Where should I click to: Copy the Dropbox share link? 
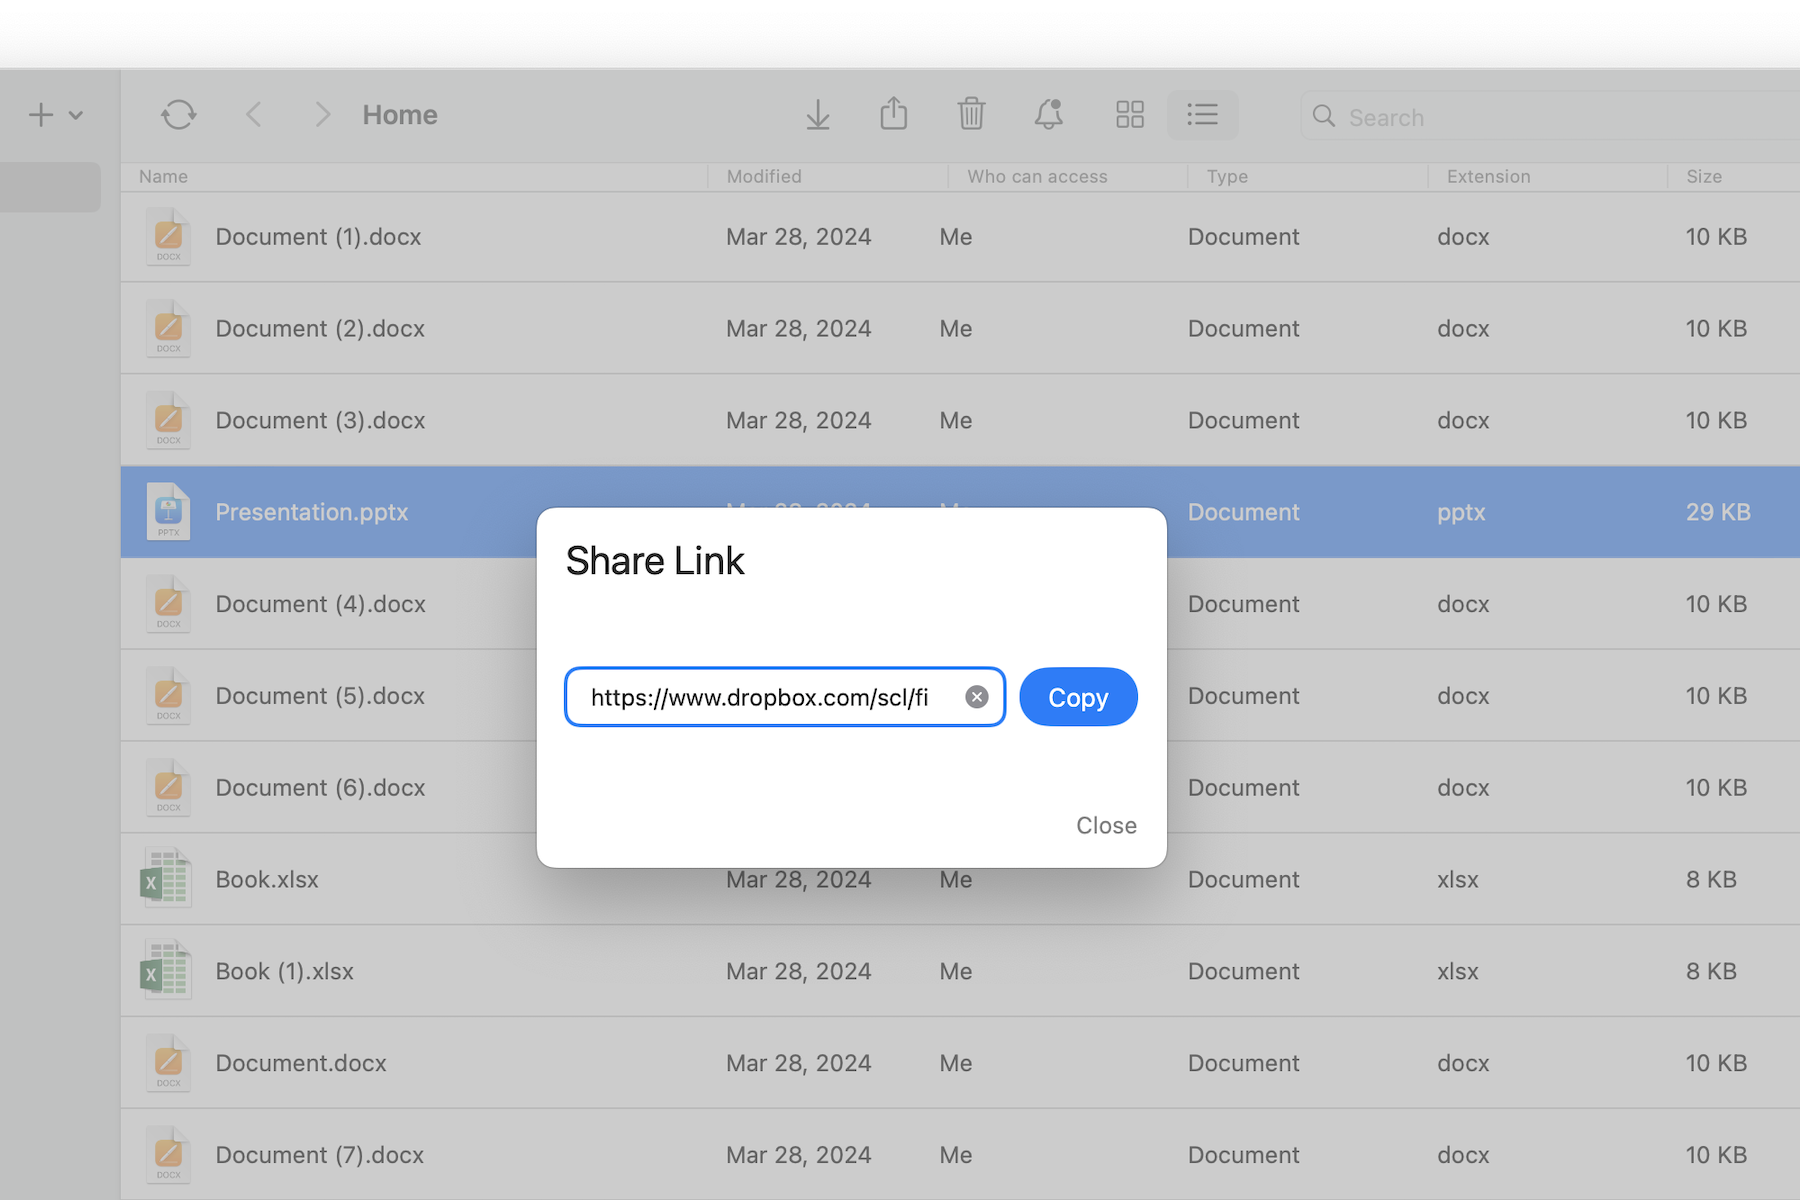point(1078,697)
